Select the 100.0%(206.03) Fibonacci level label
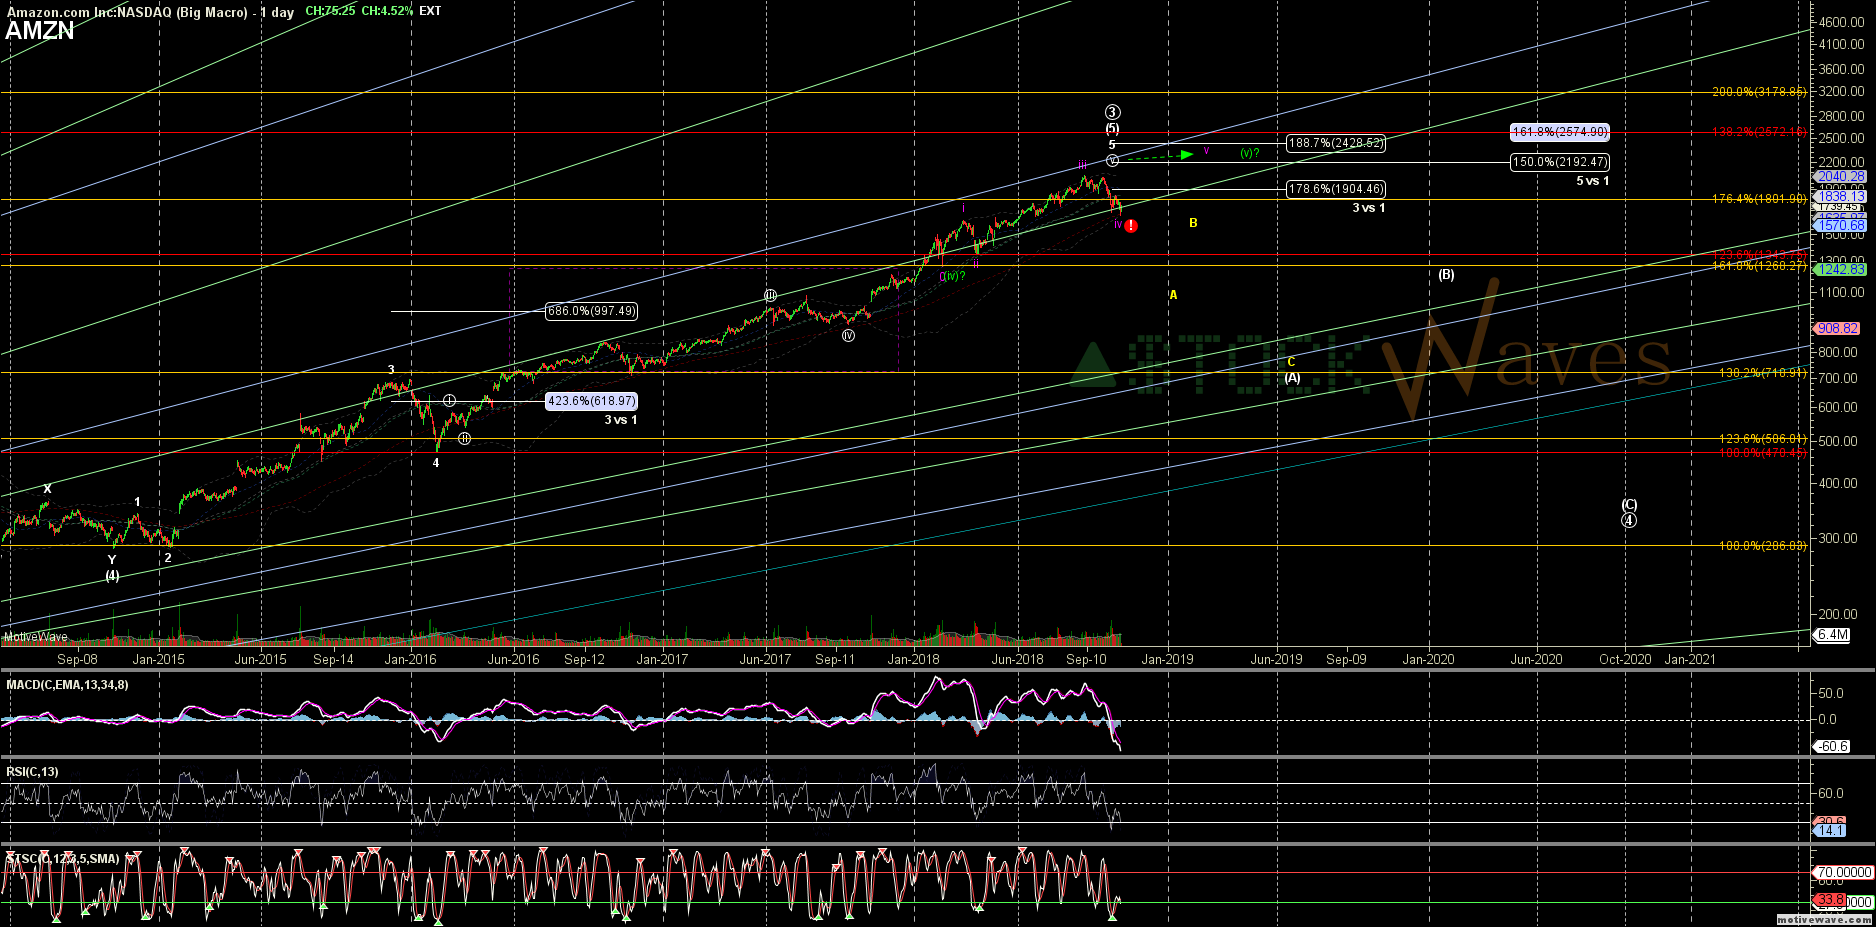The image size is (1876, 927). 1762,546
